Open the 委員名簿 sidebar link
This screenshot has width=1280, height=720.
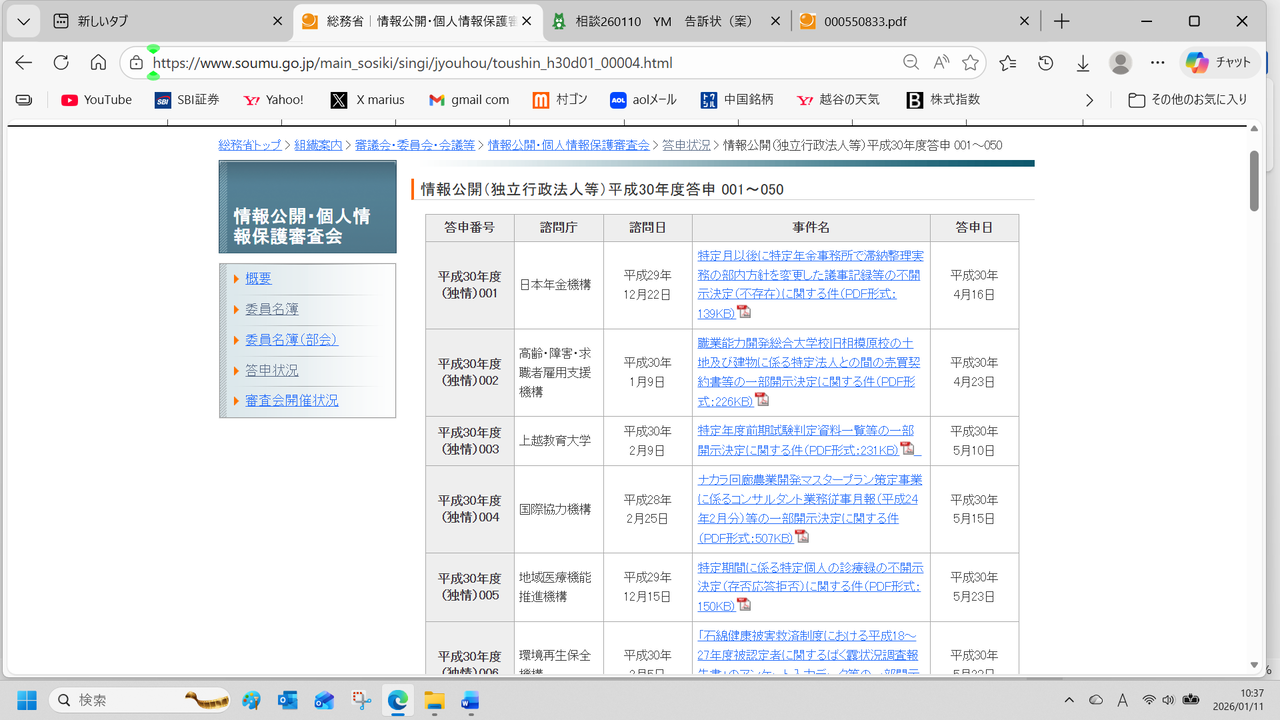272,309
